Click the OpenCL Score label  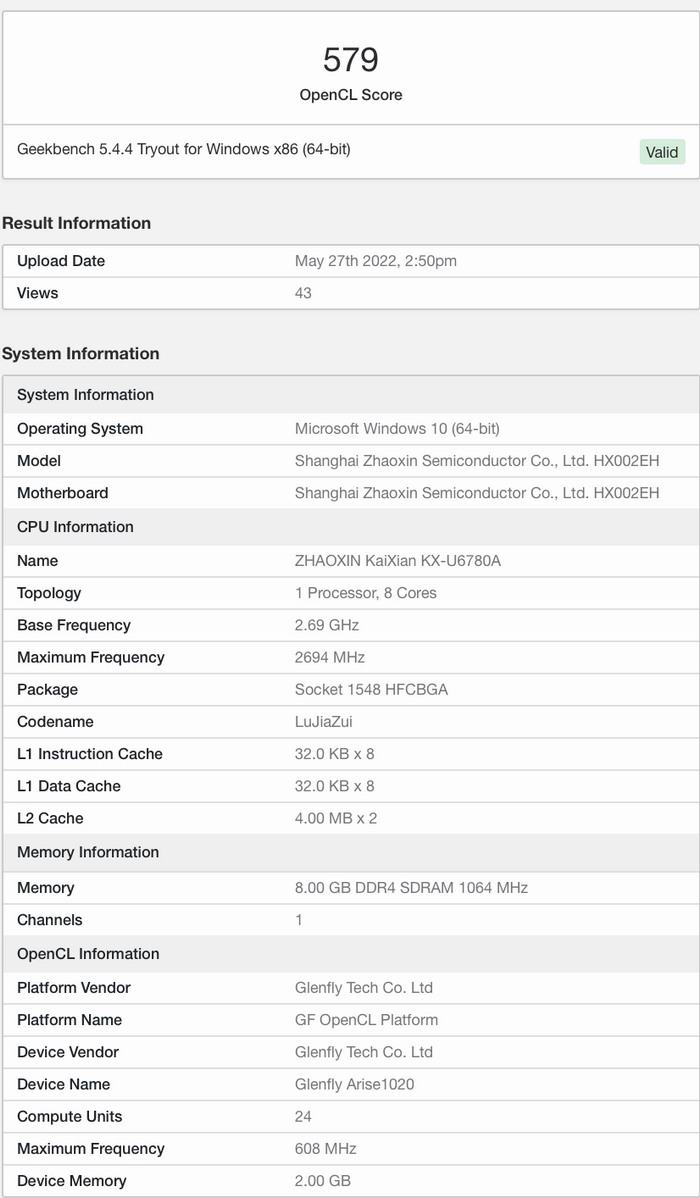[351, 95]
